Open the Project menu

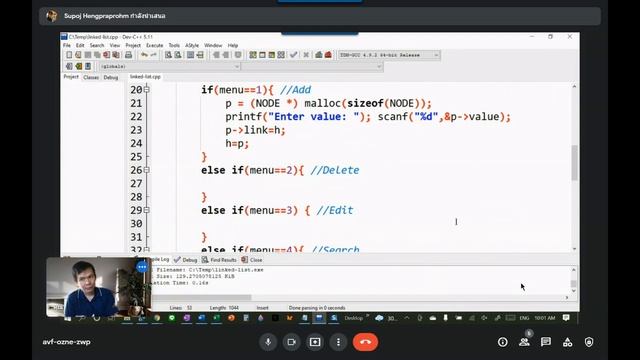[133, 45]
